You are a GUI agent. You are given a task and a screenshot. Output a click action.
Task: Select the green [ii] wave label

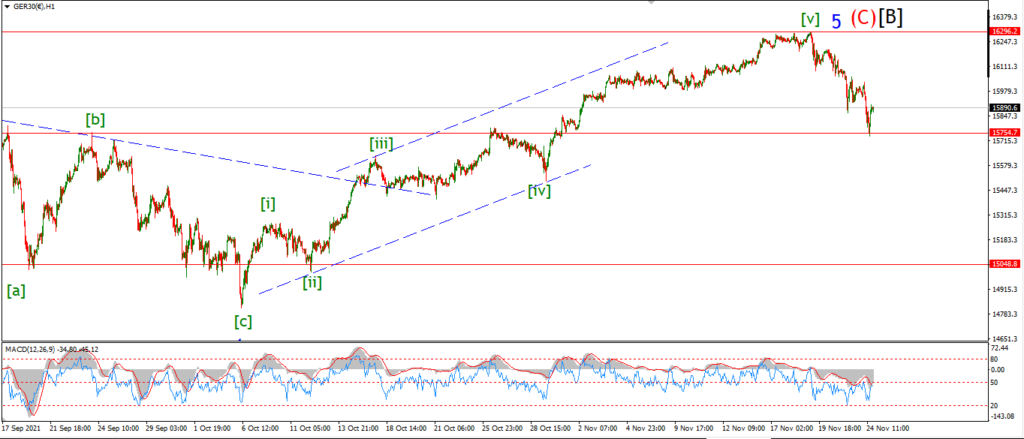coord(312,283)
